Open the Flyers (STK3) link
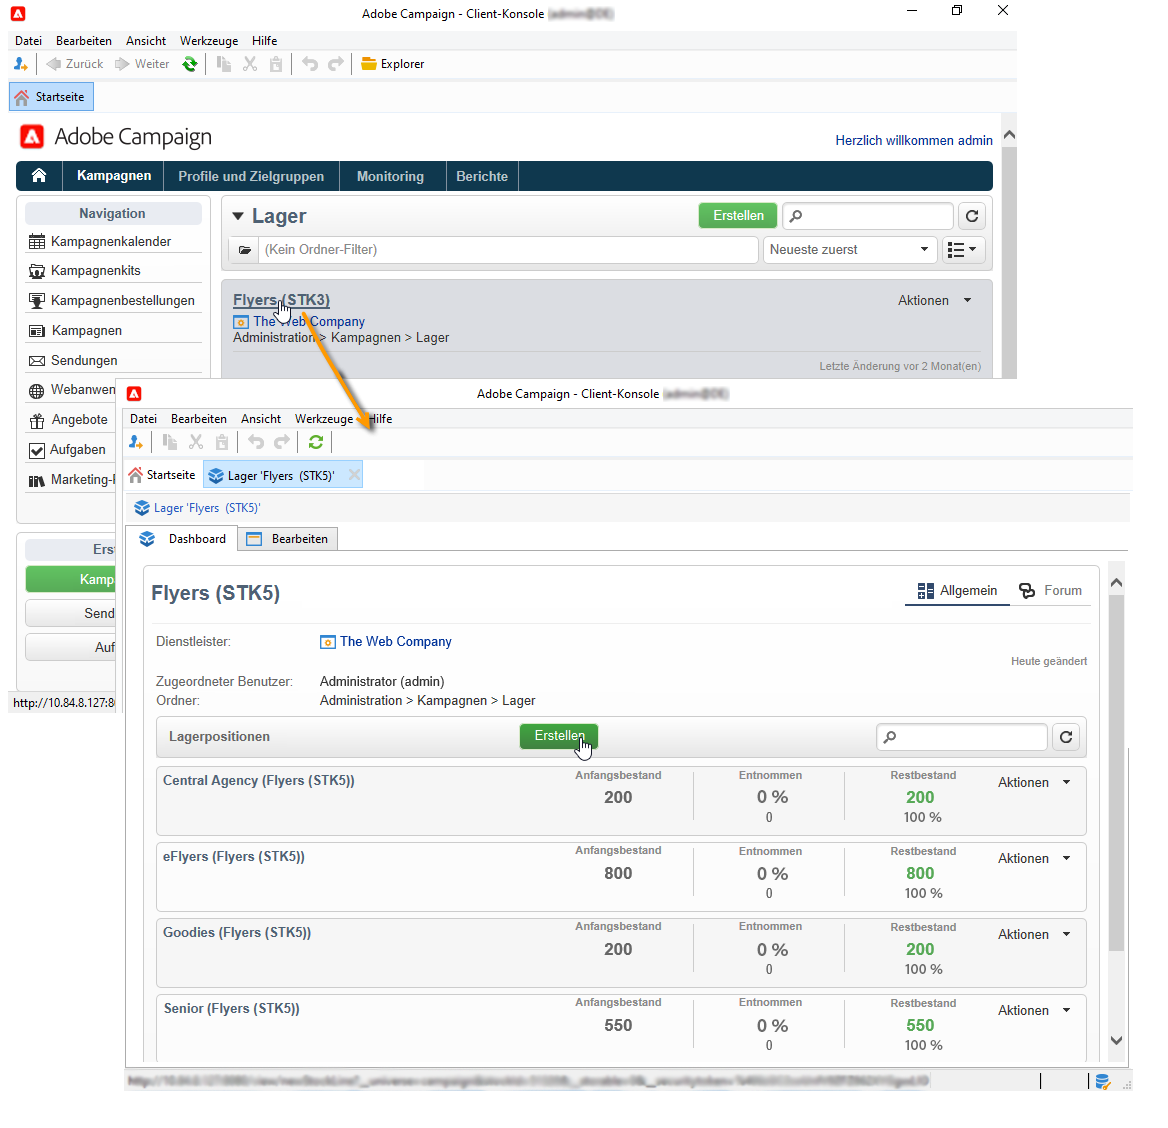This screenshot has width=1168, height=1128. (282, 300)
